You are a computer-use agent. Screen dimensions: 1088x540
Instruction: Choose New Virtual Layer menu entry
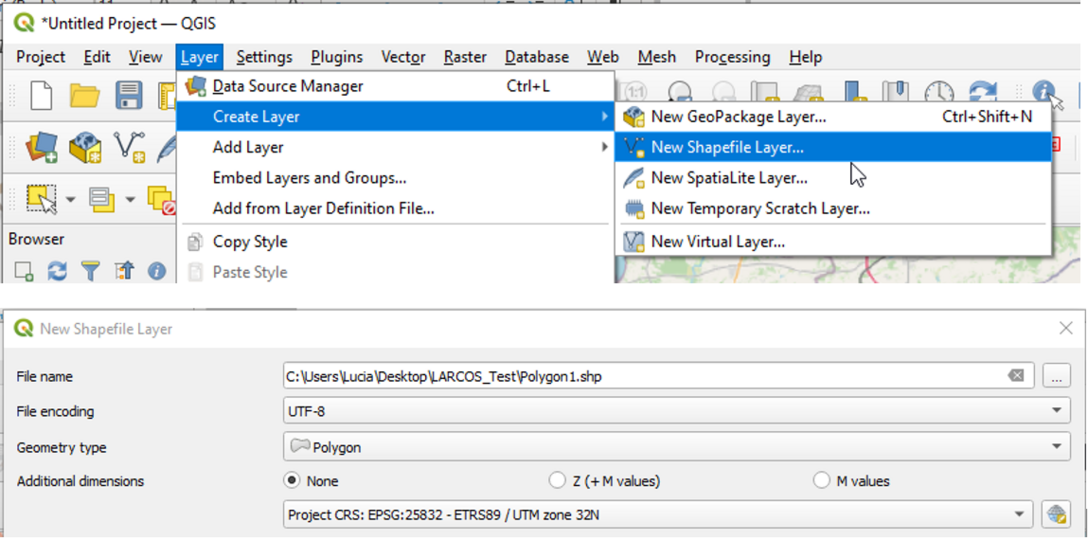(x=833, y=242)
